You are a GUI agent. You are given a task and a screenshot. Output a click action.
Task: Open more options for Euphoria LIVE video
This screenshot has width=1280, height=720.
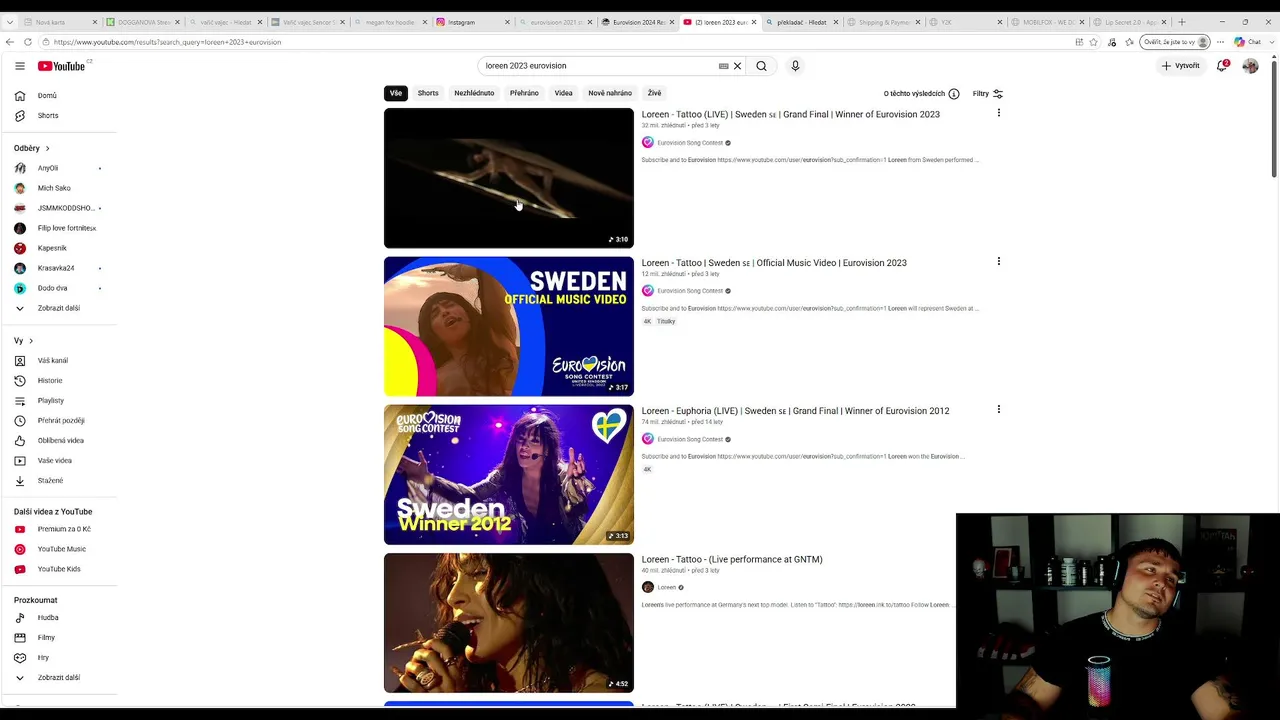pyautogui.click(x=998, y=409)
